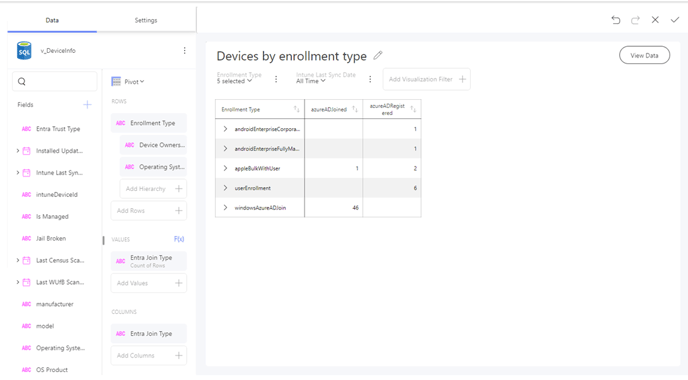The width and height of the screenshot is (688, 380).
Task: Click the View Data button
Action: click(644, 55)
